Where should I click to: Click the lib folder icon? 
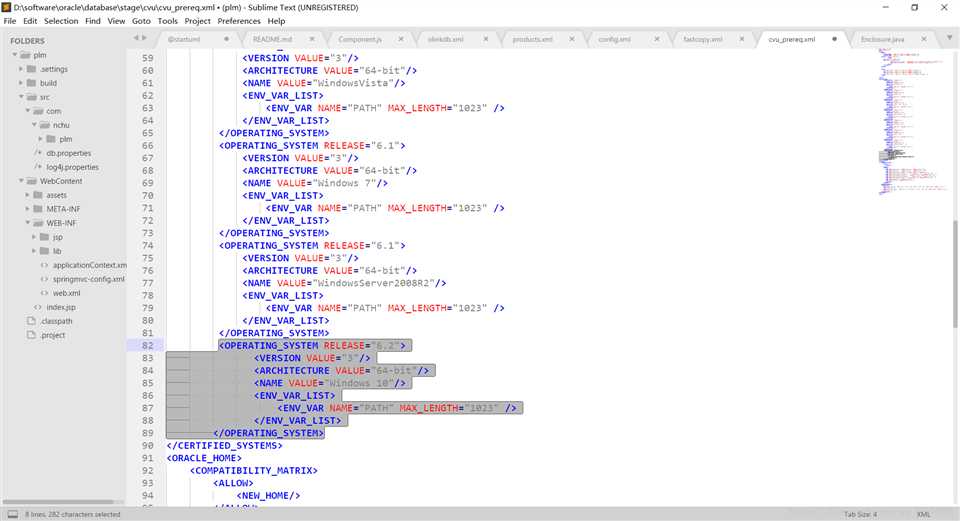pyautogui.click(x=44, y=251)
